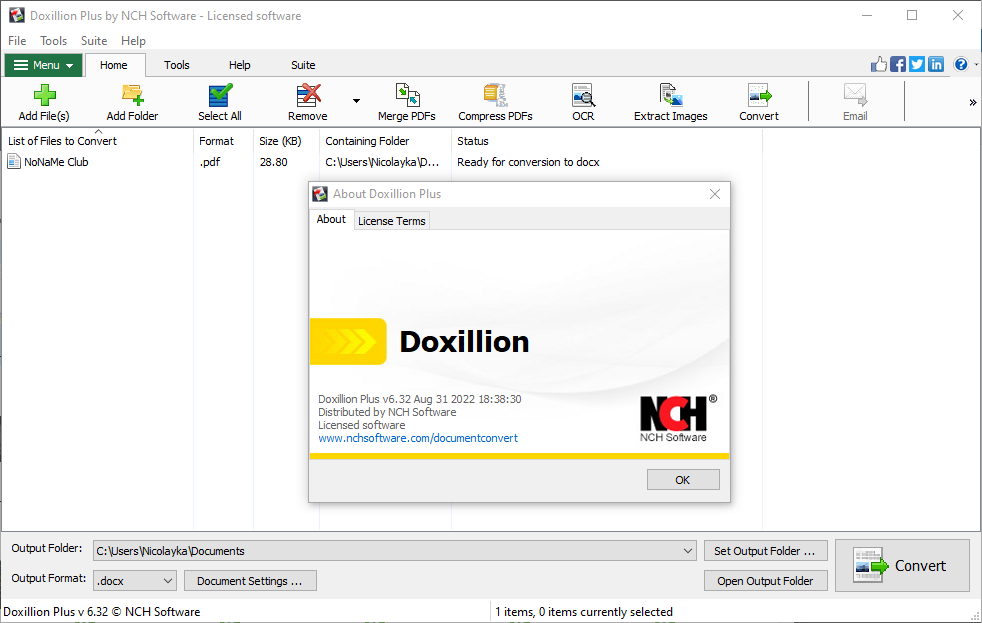The width and height of the screenshot is (982, 623).
Task: Sort by the Size (KB) column header
Action: (286, 141)
